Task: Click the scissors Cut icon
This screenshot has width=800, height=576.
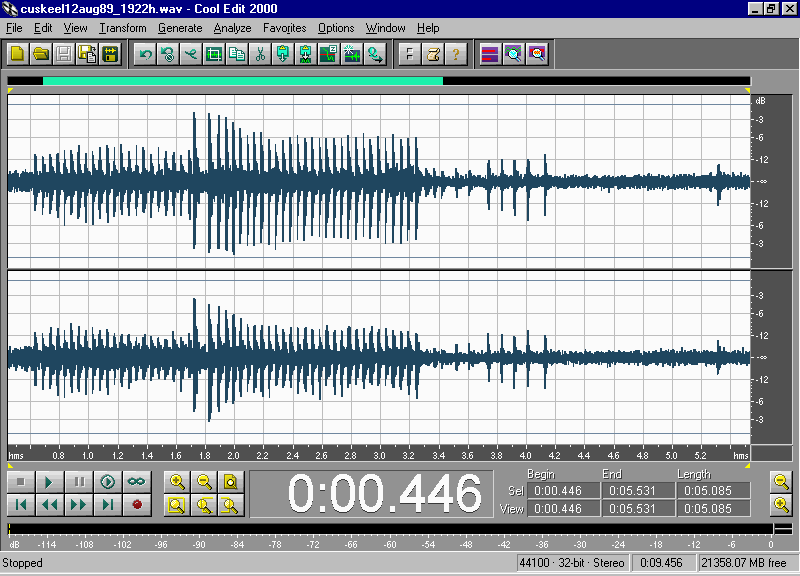Action: pyautogui.click(x=260, y=54)
